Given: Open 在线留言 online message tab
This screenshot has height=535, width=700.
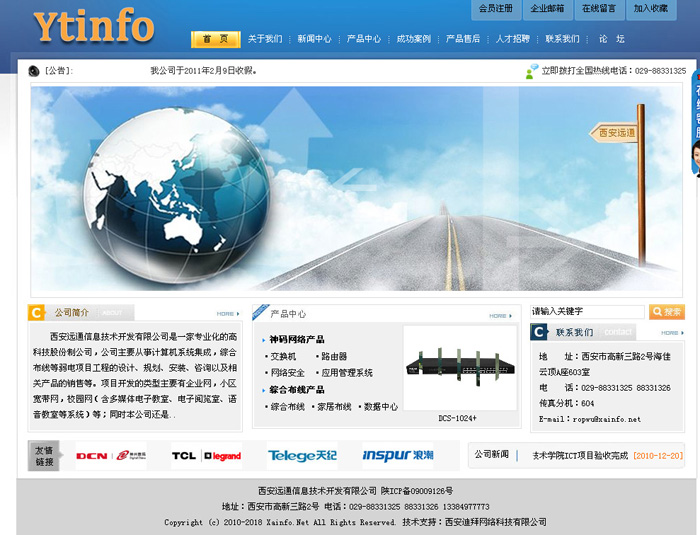Looking at the screenshot, I should 599,9.
